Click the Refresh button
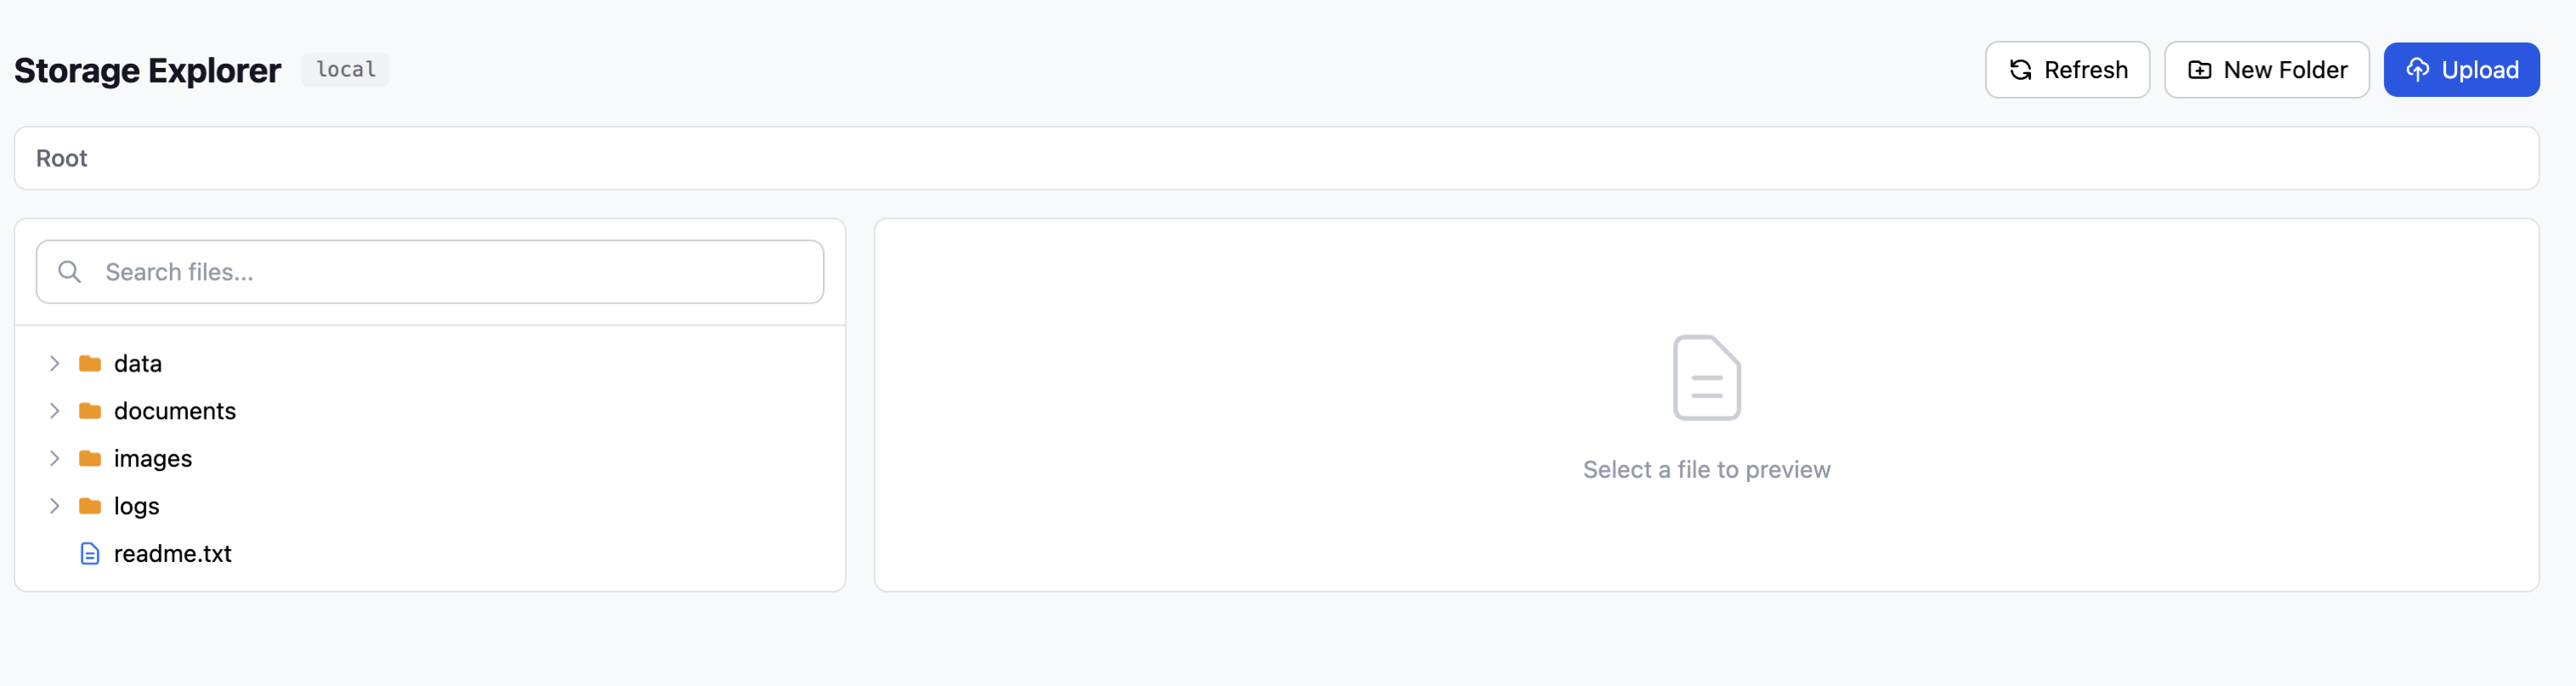Viewport: 2576px width, 686px height. coord(2066,70)
